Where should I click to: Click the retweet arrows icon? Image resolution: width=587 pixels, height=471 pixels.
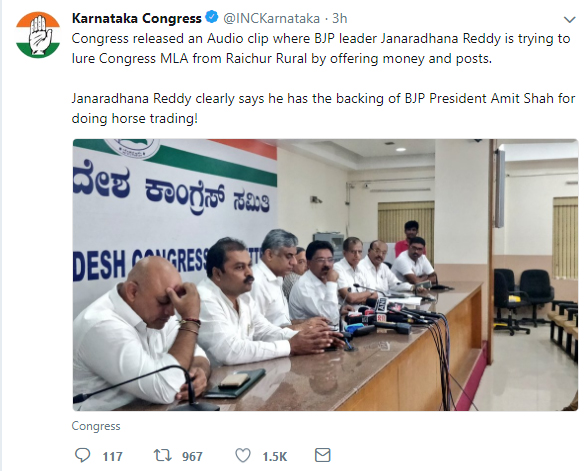coord(162,455)
